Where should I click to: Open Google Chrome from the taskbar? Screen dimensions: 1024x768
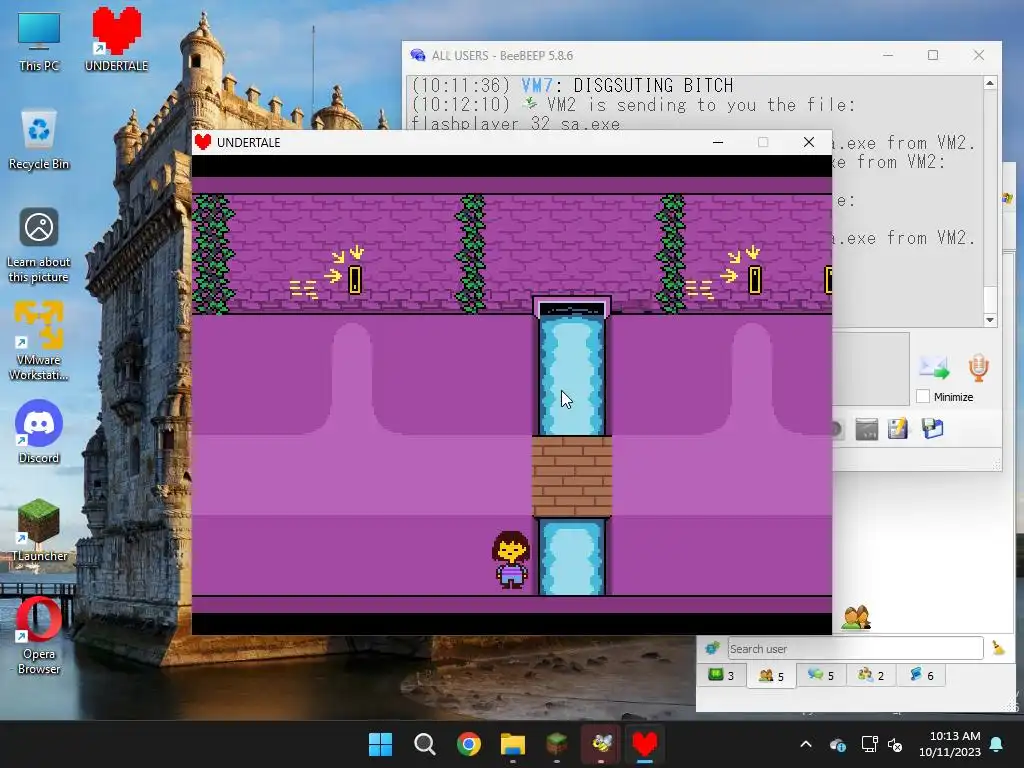click(x=468, y=744)
